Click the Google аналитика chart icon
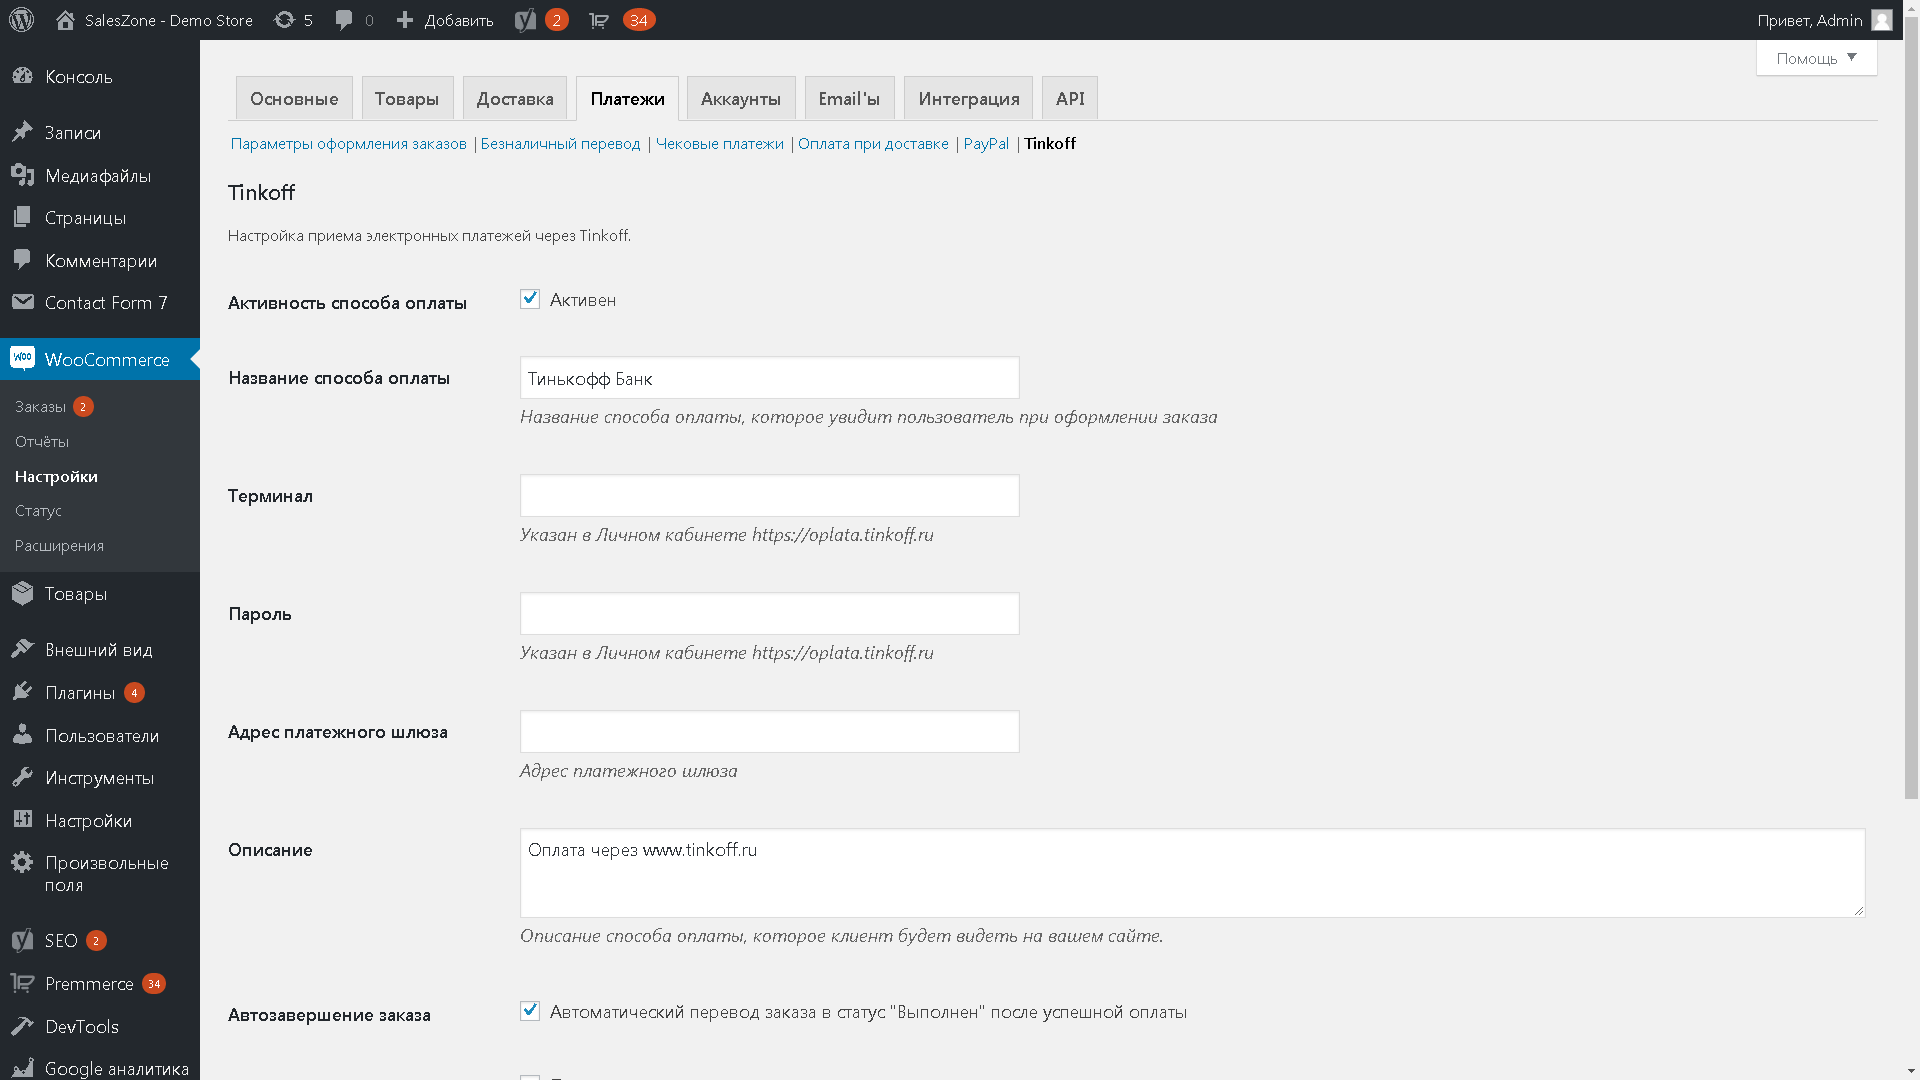This screenshot has height=1080, width=1920. coord(22,1068)
